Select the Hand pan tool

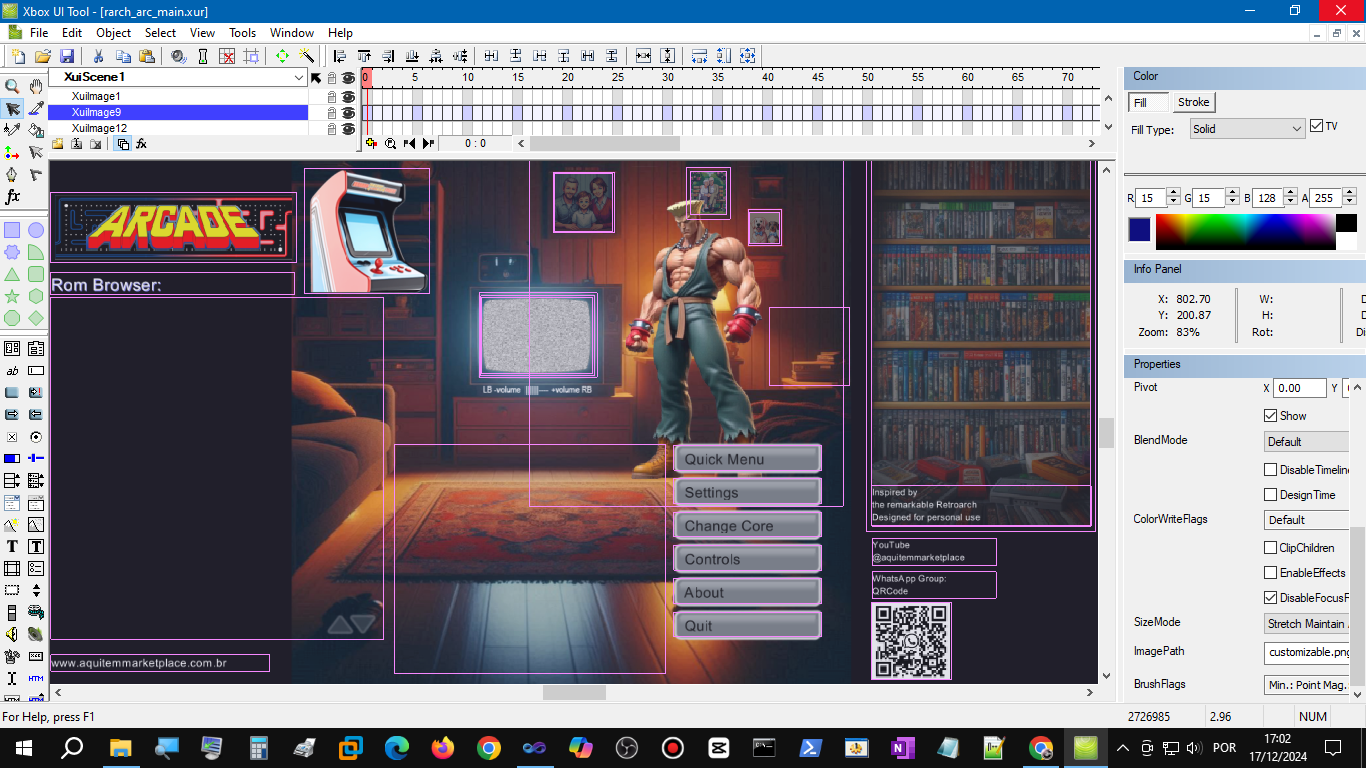point(36,87)
